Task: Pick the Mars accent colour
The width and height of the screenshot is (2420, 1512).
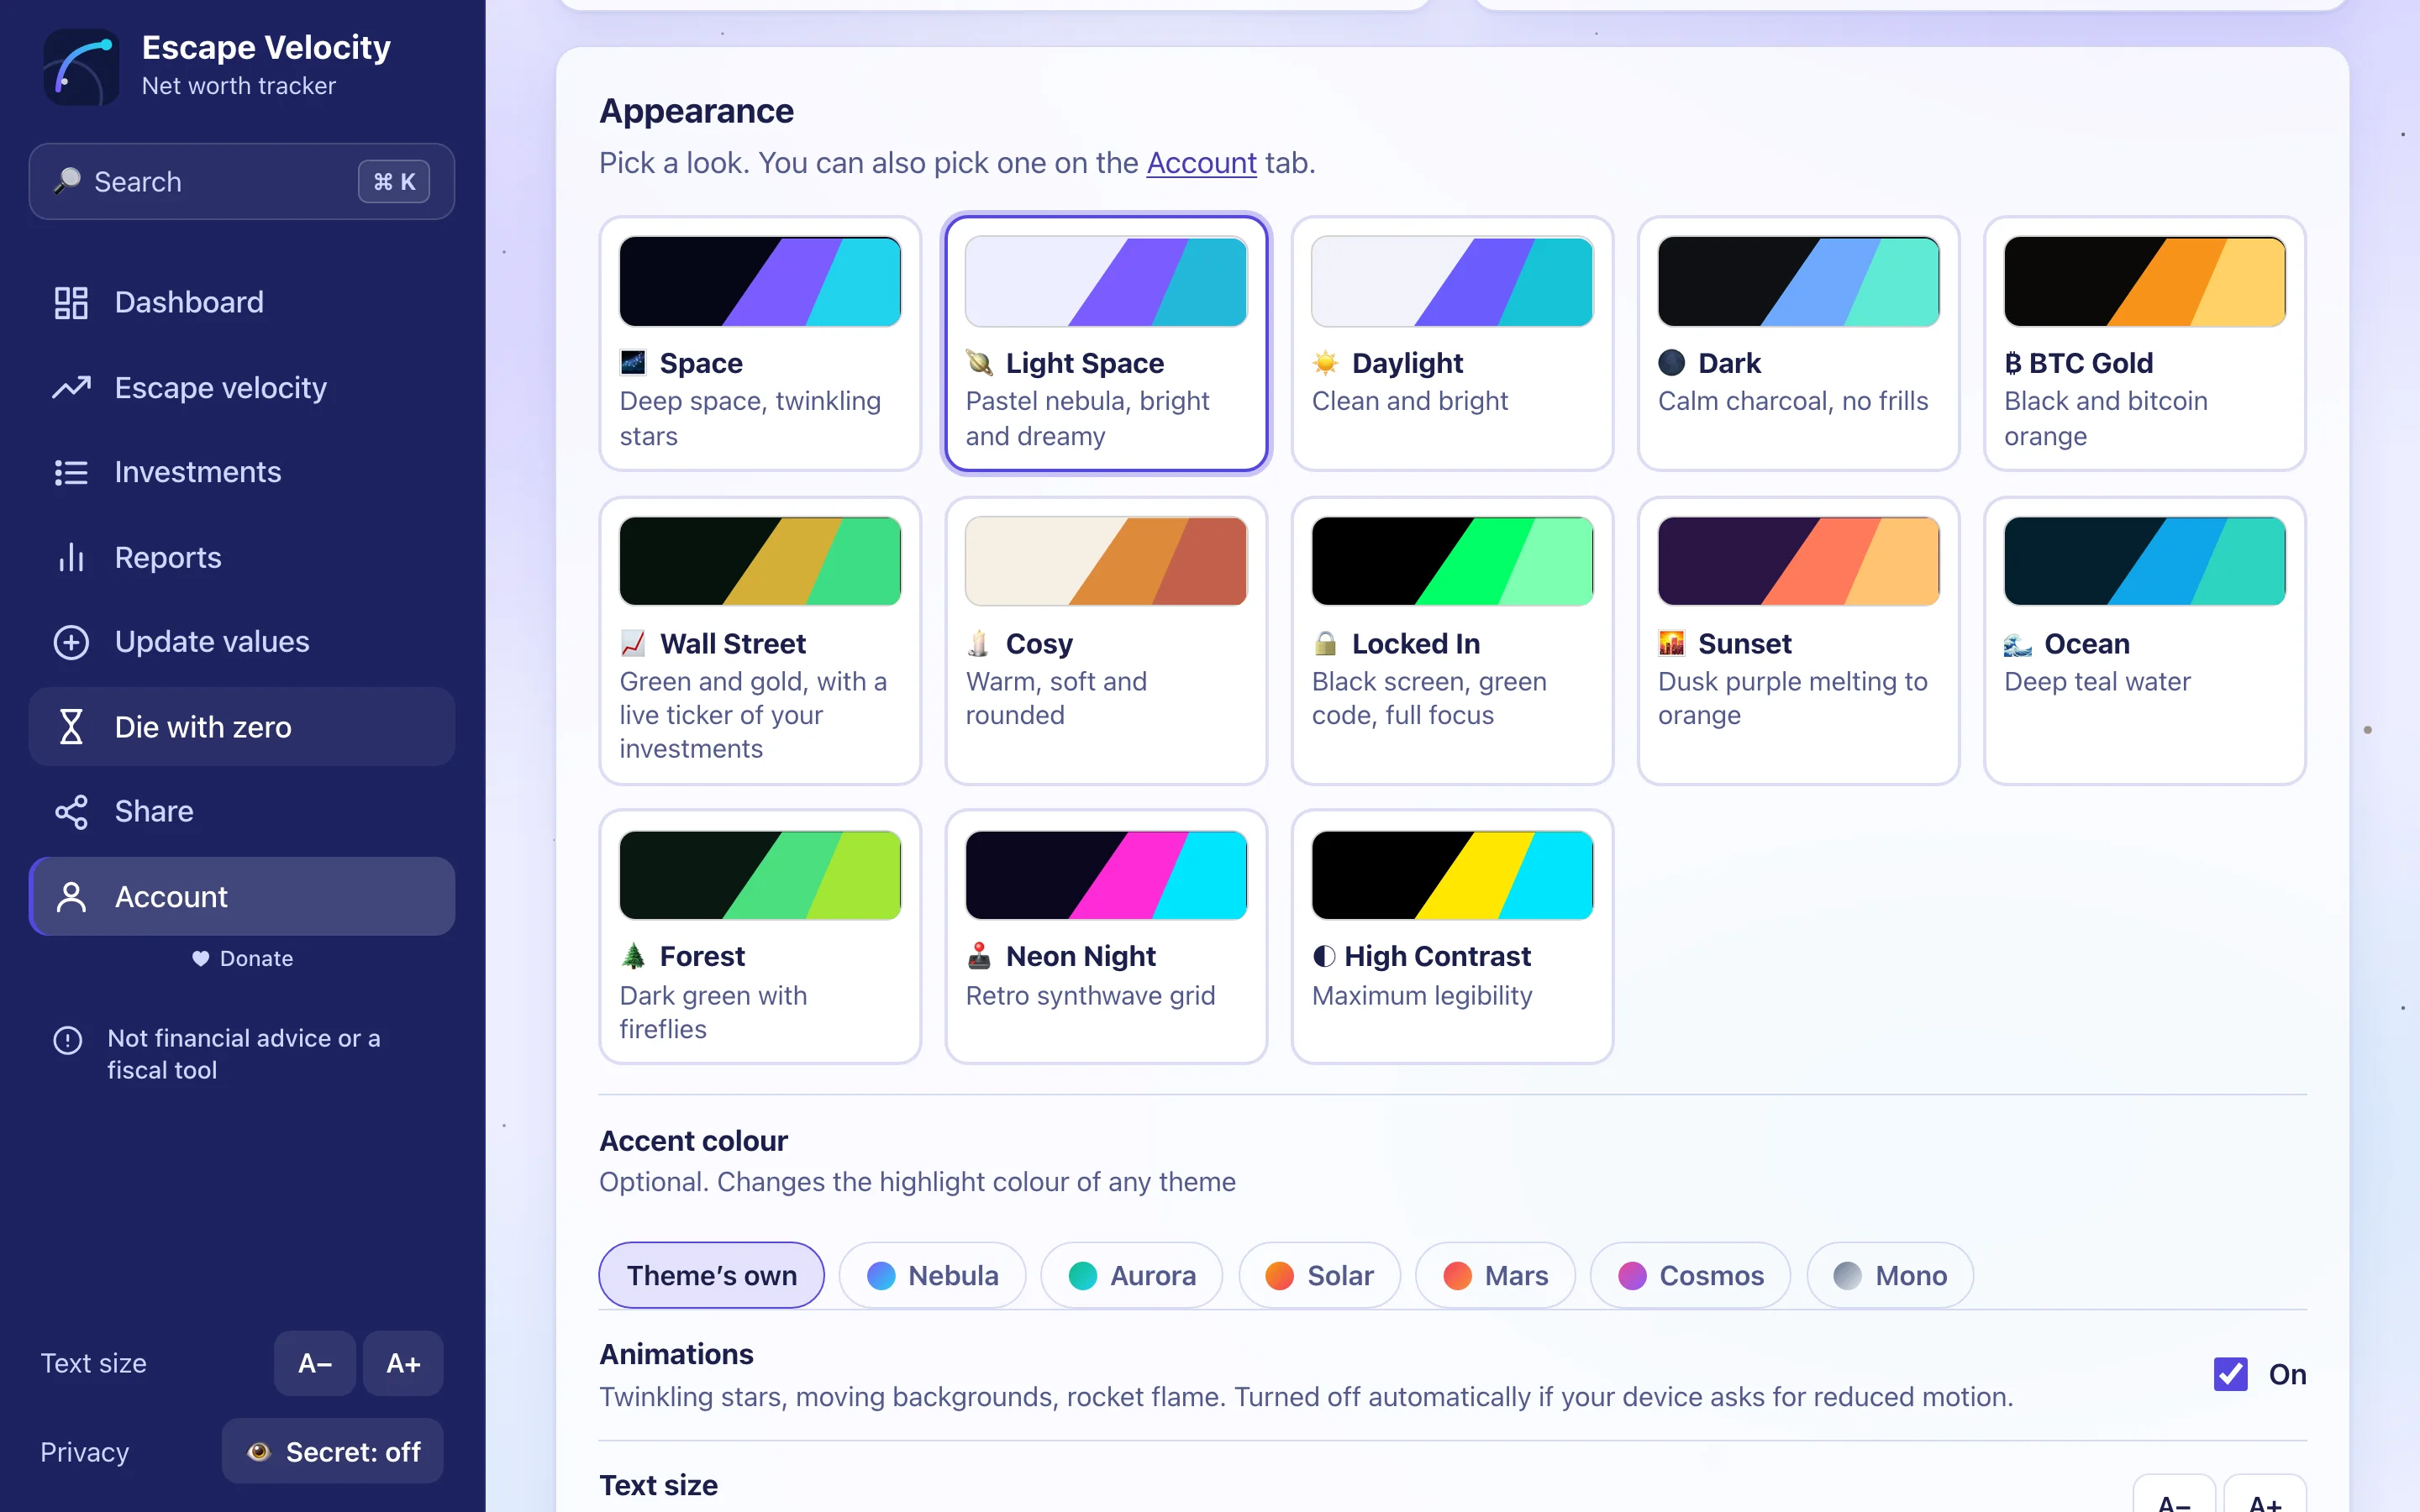Action: pos(1496,1275)
